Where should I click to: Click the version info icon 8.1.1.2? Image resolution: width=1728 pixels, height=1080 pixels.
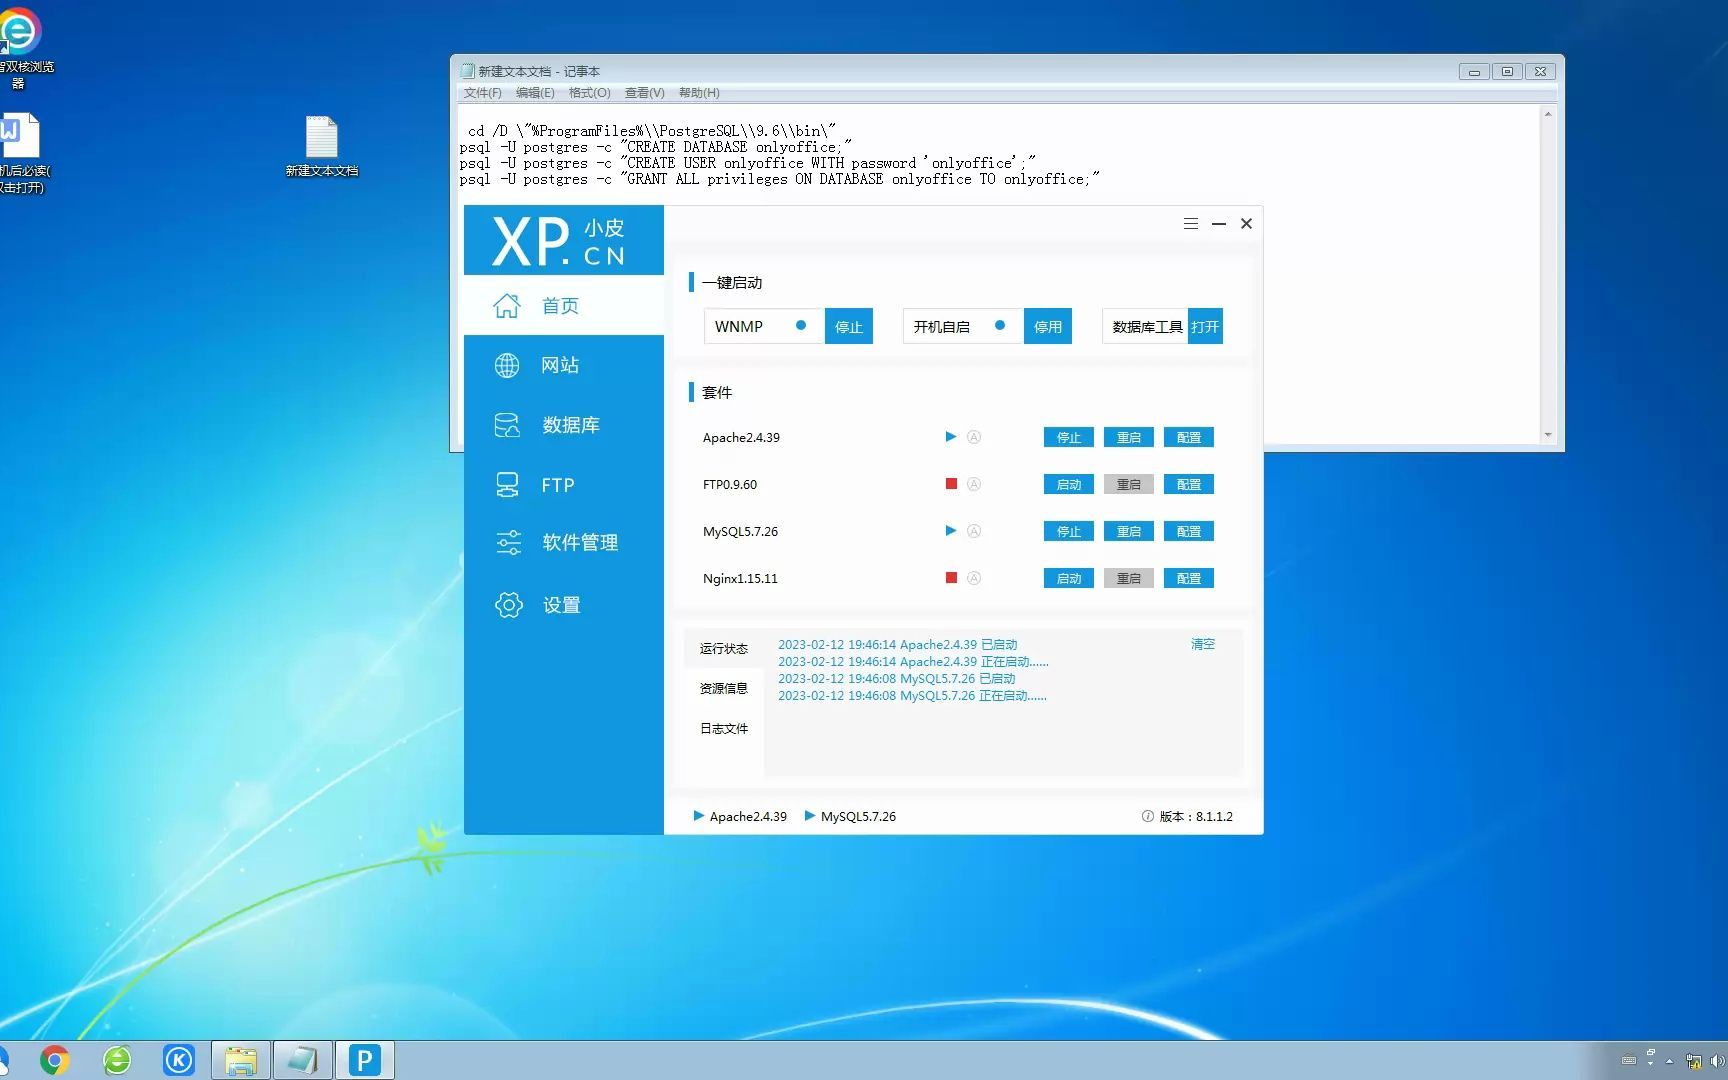pos(1147,816)
